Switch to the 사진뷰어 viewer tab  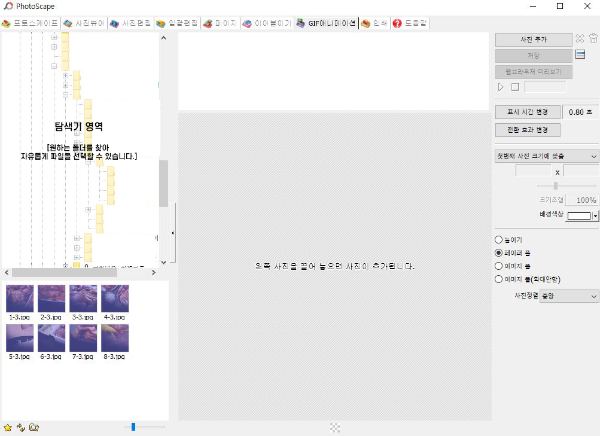[x=84, y=23]
